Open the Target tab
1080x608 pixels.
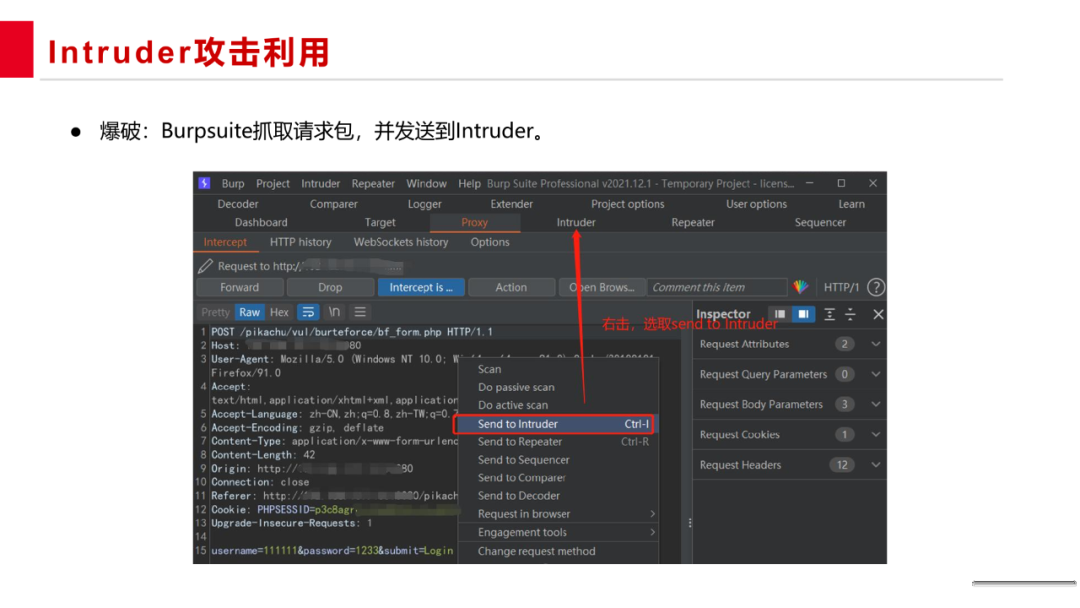click(x=380, y=222)
